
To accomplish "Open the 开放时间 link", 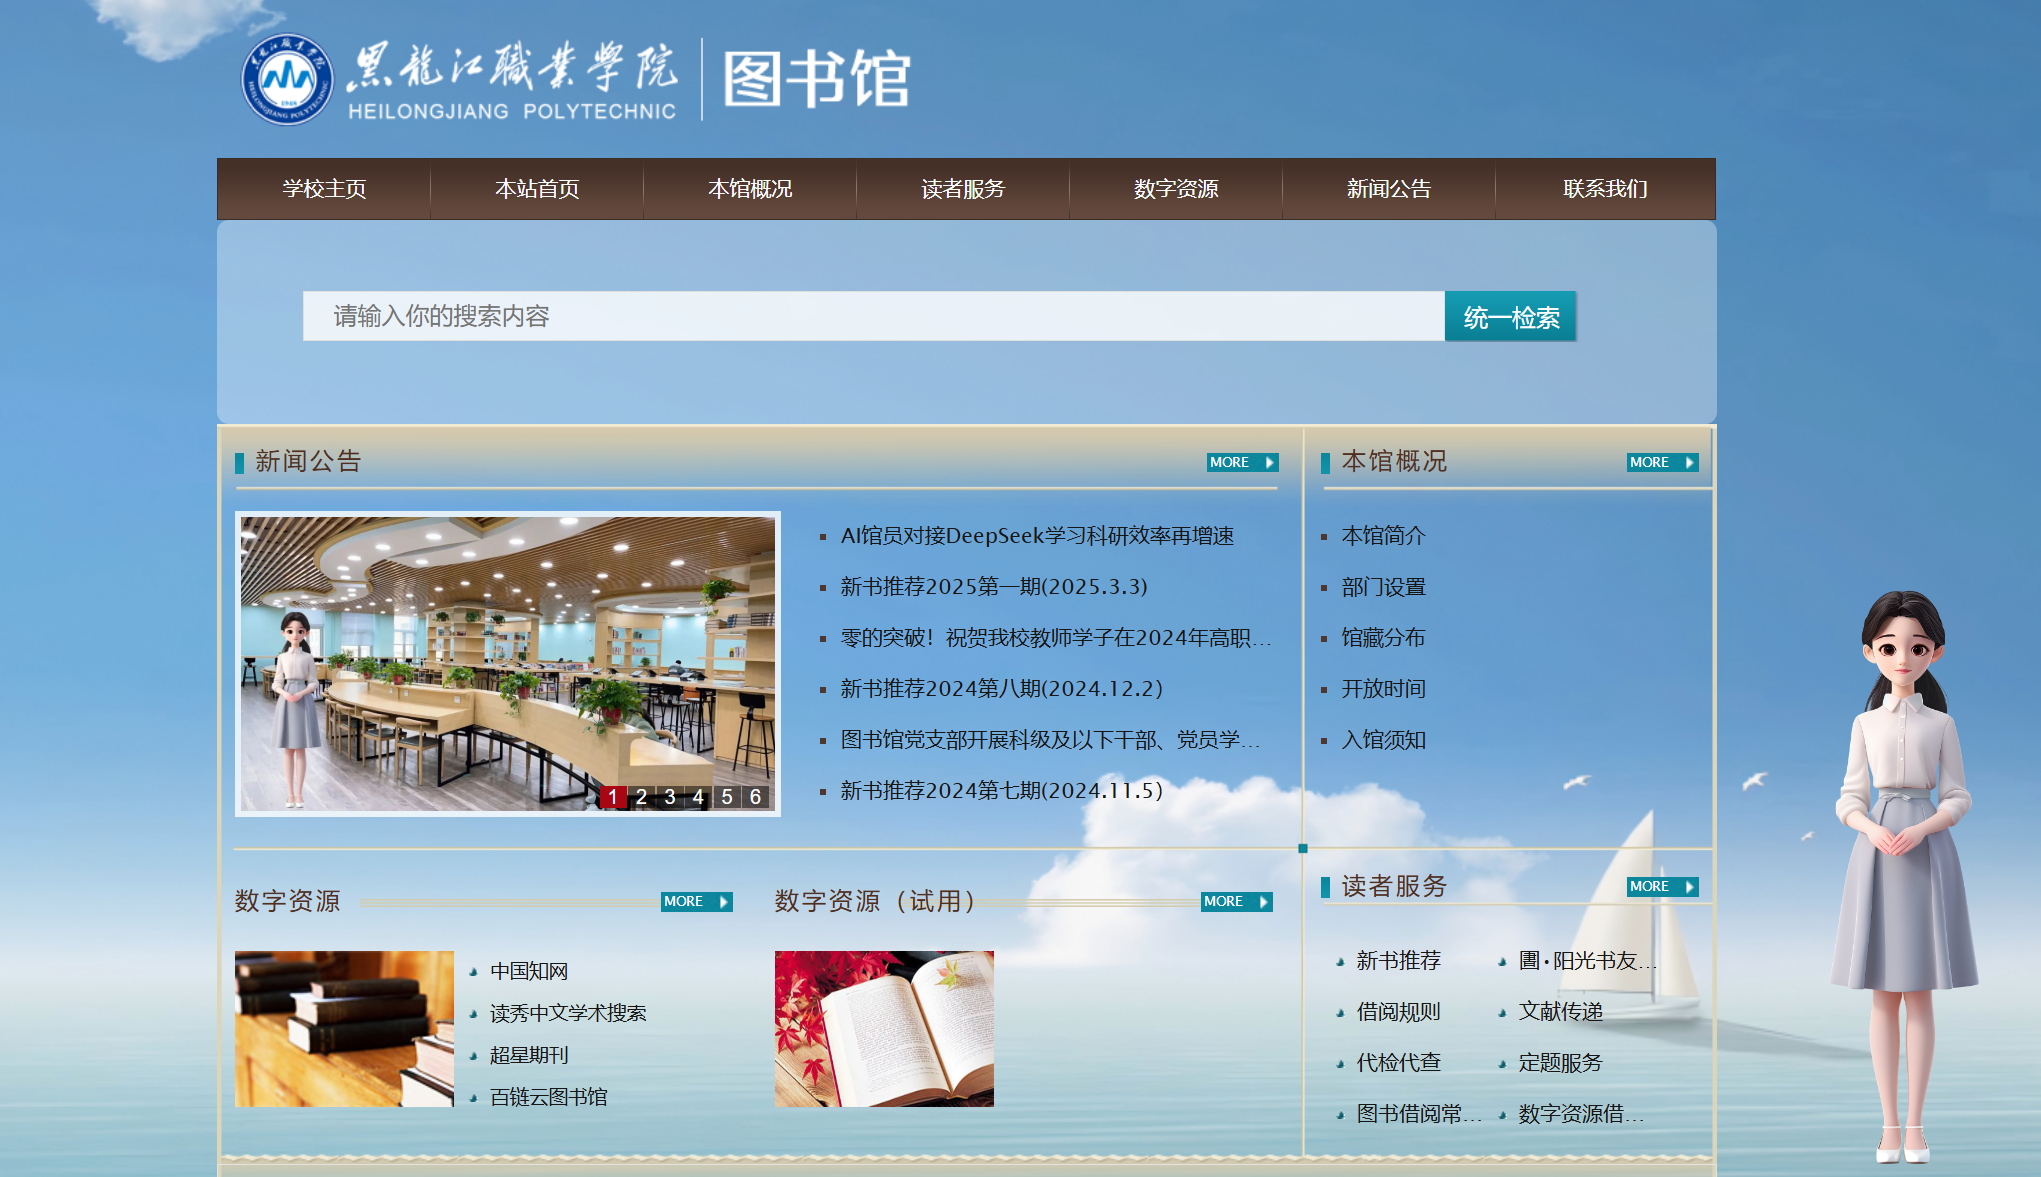I will [x=1383, y=689].
